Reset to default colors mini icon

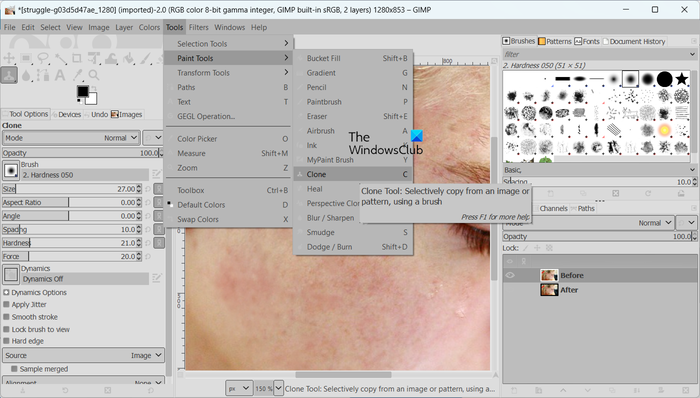point(79,102)
